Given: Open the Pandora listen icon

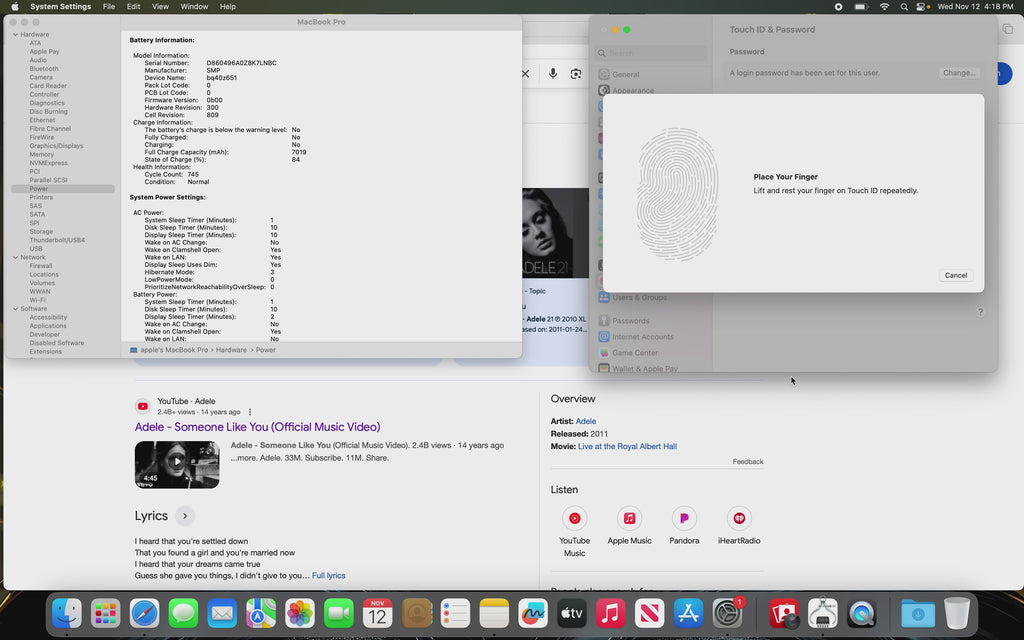Looking at the screenshot, I should [684, 518].
